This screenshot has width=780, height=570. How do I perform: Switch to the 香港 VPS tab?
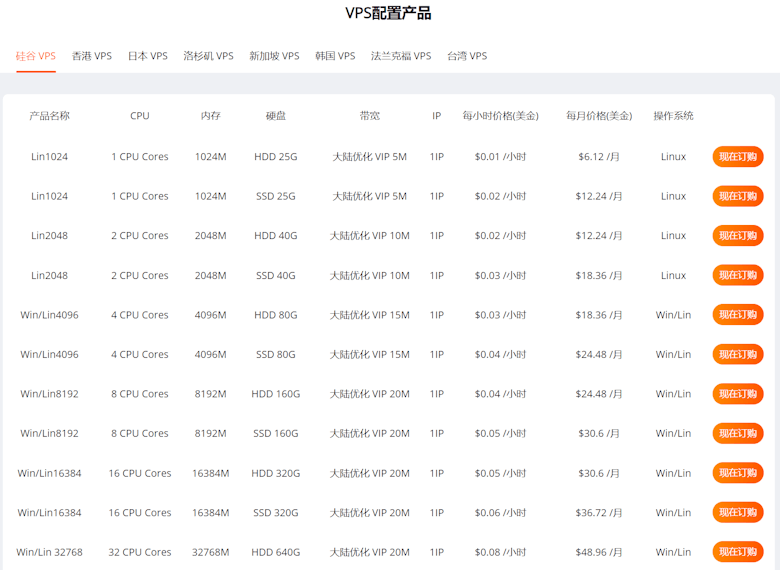pyautogui.click(x=92, y=56)
